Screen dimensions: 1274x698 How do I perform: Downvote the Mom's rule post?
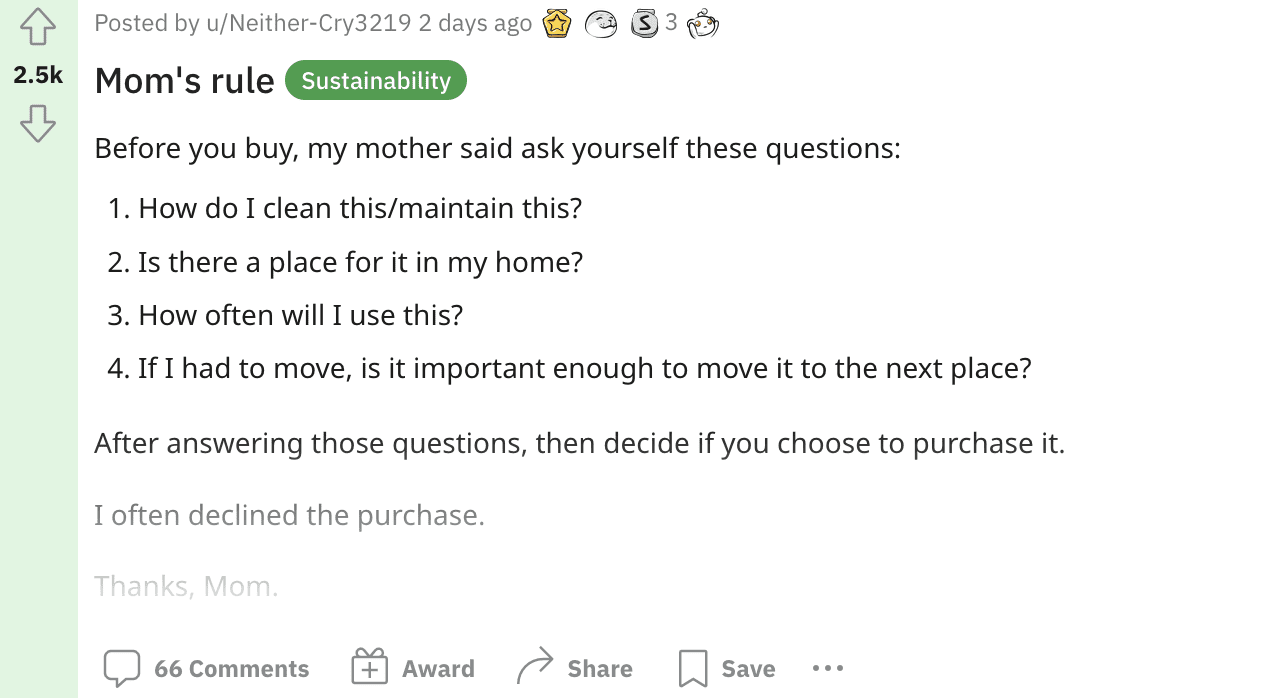tap(37, 123)
